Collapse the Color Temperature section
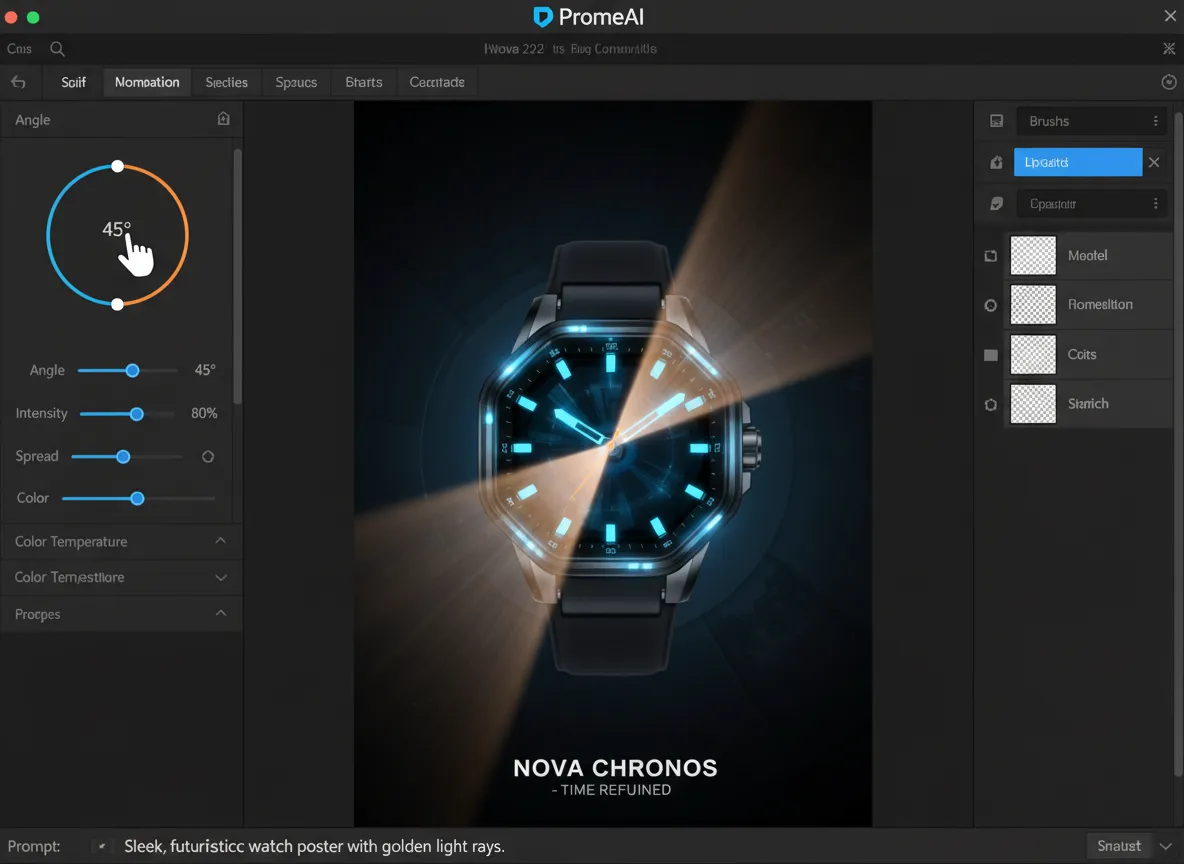The height and width of the screenshot is (864, 1184). (x=221, y=541)
